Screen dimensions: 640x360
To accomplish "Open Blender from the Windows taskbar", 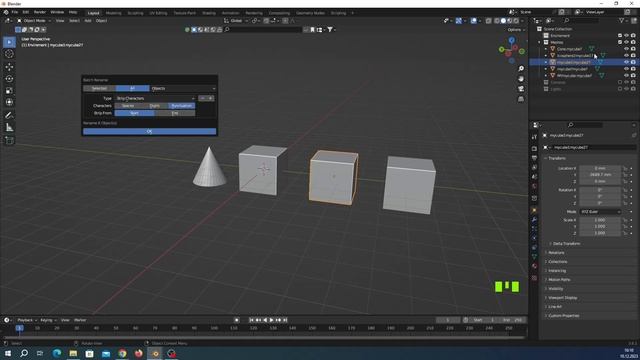I will tap(155, 353).
